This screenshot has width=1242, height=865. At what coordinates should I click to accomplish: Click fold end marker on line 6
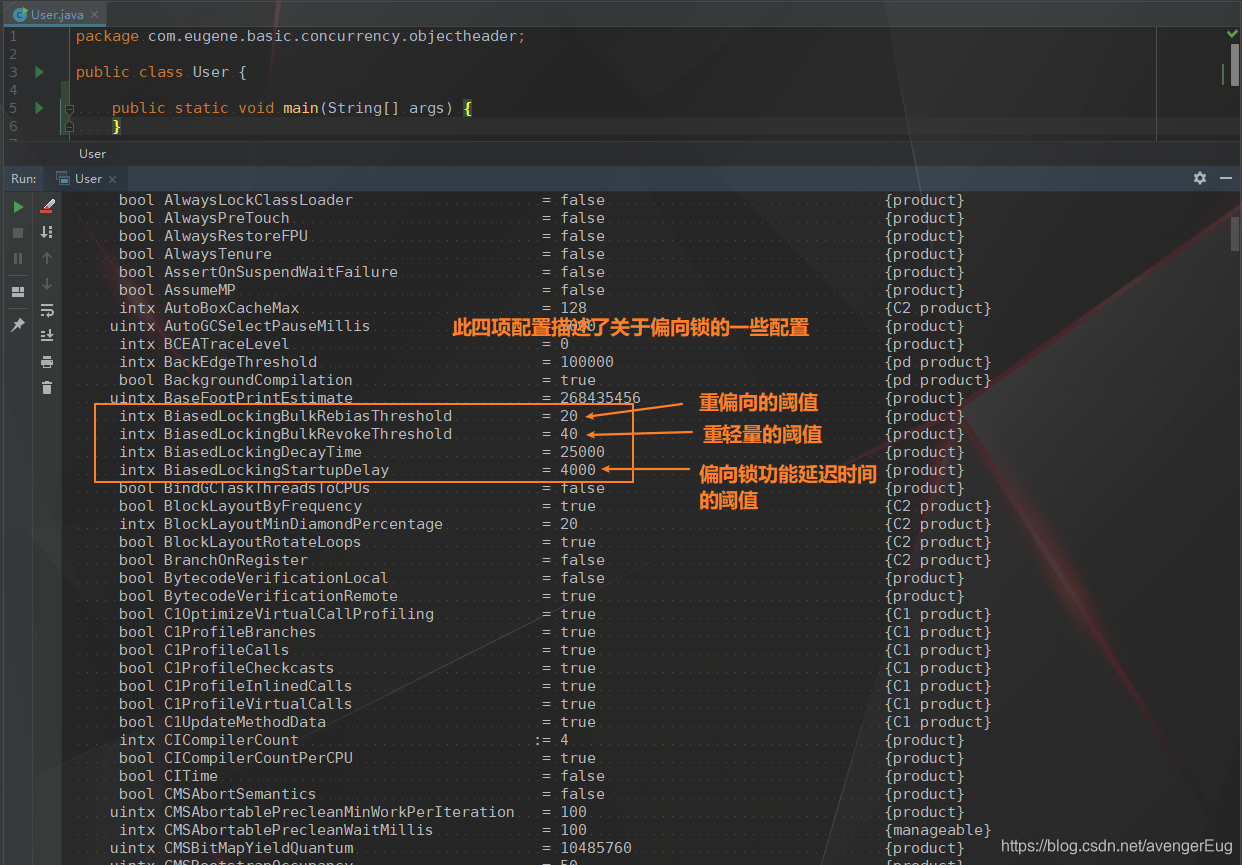[69, 126]
